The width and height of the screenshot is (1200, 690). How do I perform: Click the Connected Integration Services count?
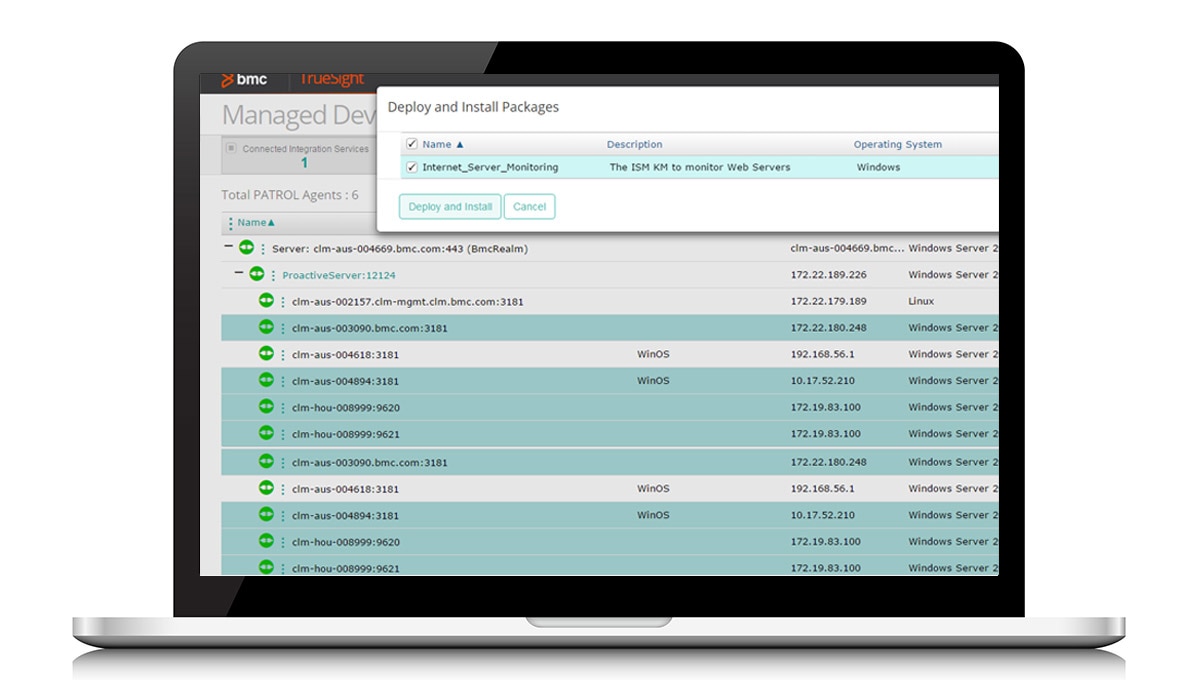tap(304, 163)
